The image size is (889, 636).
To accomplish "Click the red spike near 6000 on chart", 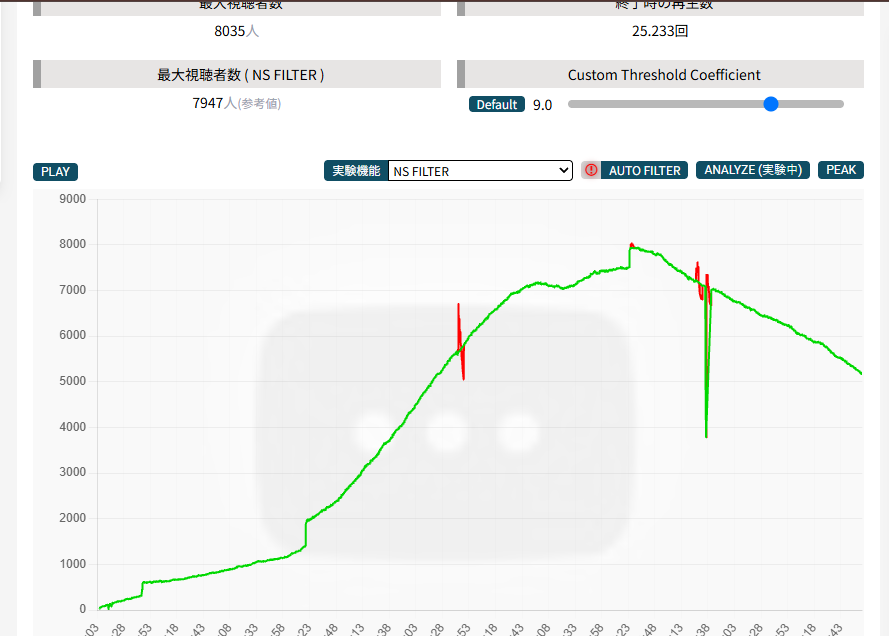I will tap(460, 341).
